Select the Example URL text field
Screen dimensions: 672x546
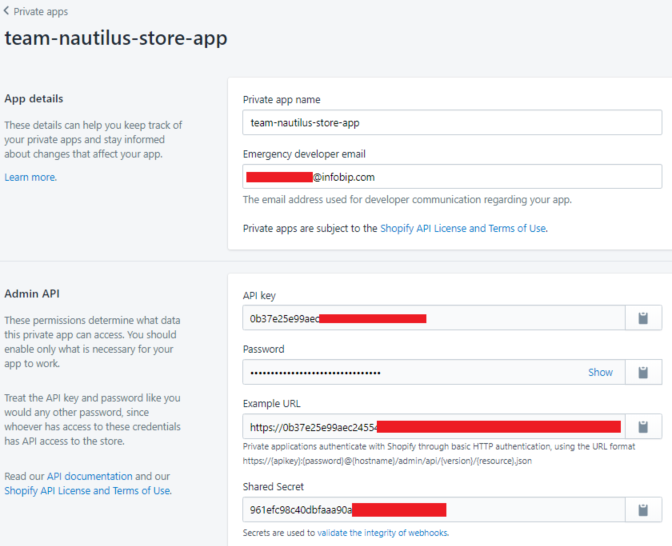point(430,426)
